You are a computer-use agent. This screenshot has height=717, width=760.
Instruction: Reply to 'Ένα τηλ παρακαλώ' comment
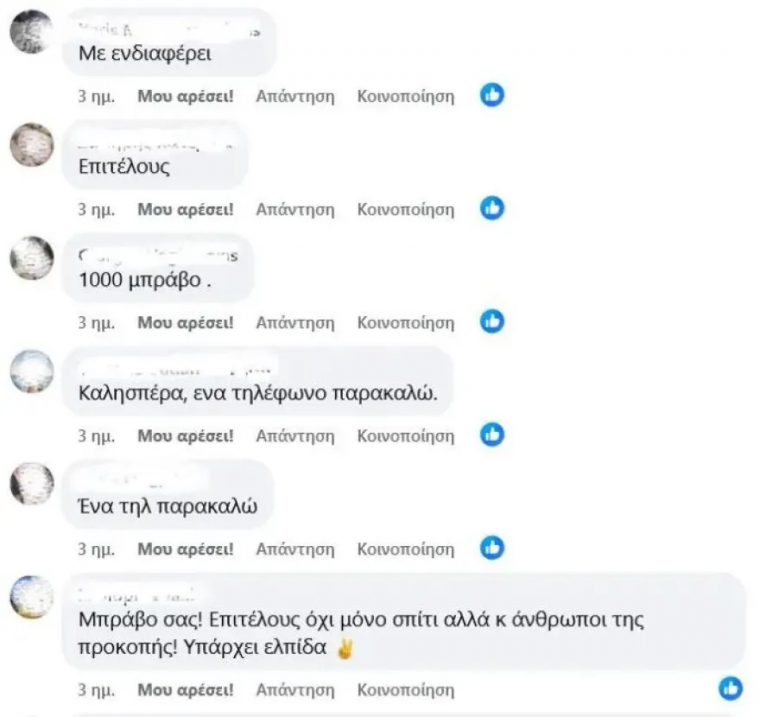coord(295,549)
